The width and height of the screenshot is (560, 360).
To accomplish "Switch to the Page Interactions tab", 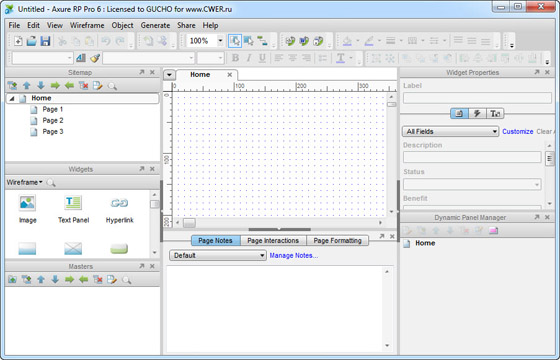I will (273, 241).
